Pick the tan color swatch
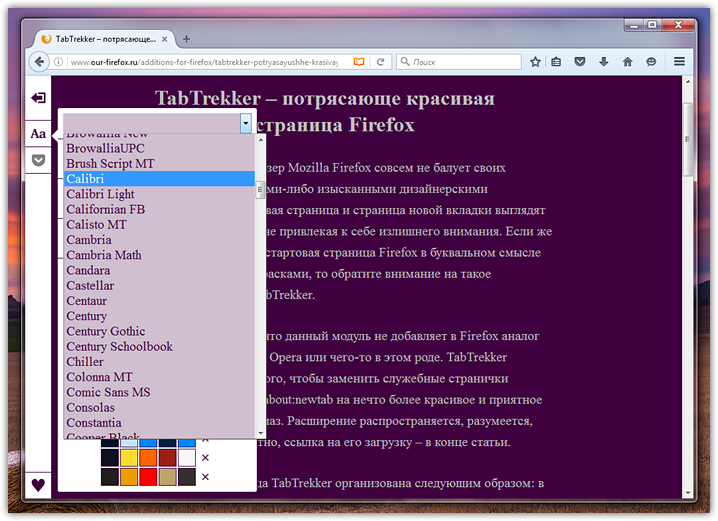This screenshot has width=718, height=521. [x=167, y=477]
